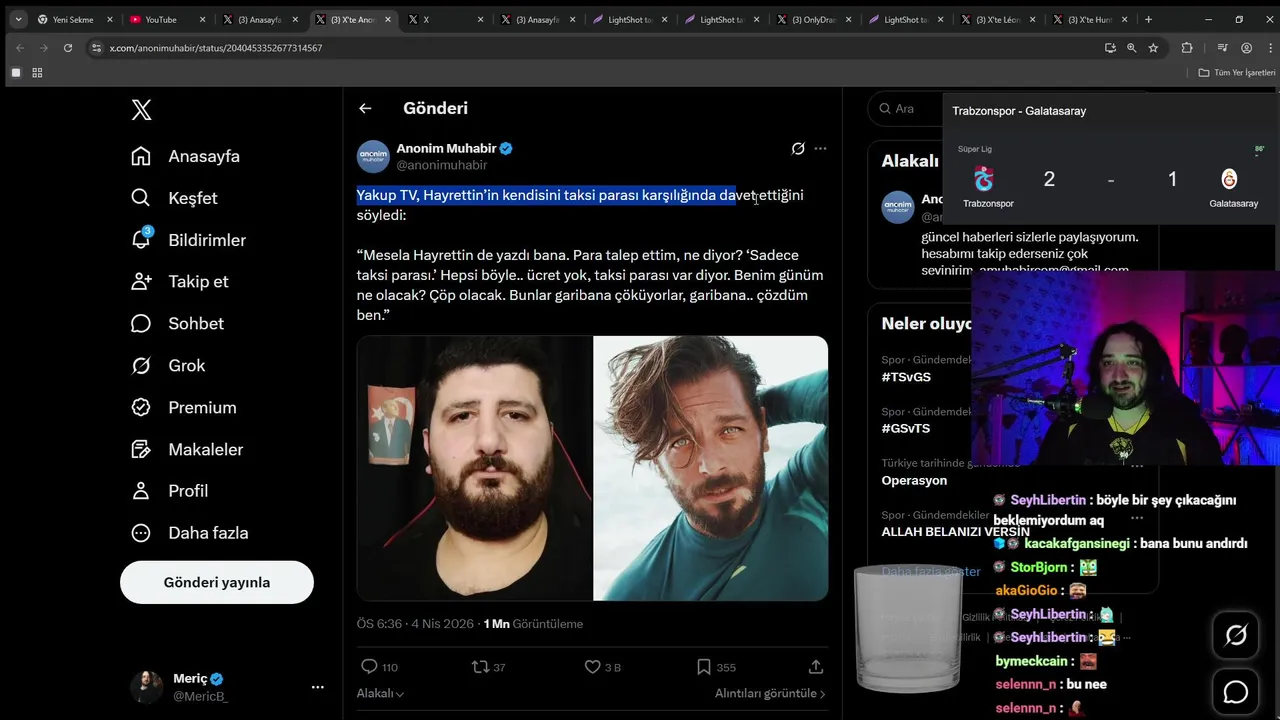Go to Anasayfa in sidebar
This screenshot has height=720, width=1280.
[186, 156]
